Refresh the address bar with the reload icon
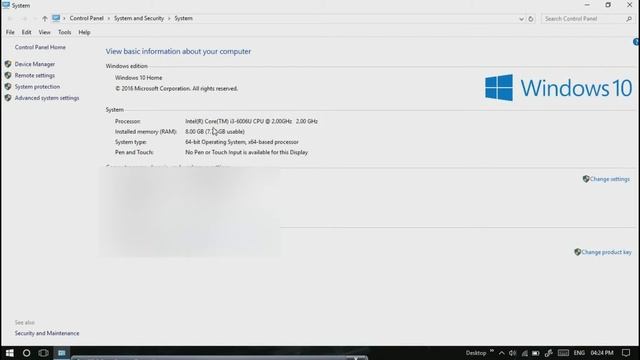This screenshot has height=360, width=640. tap(531, 19)
